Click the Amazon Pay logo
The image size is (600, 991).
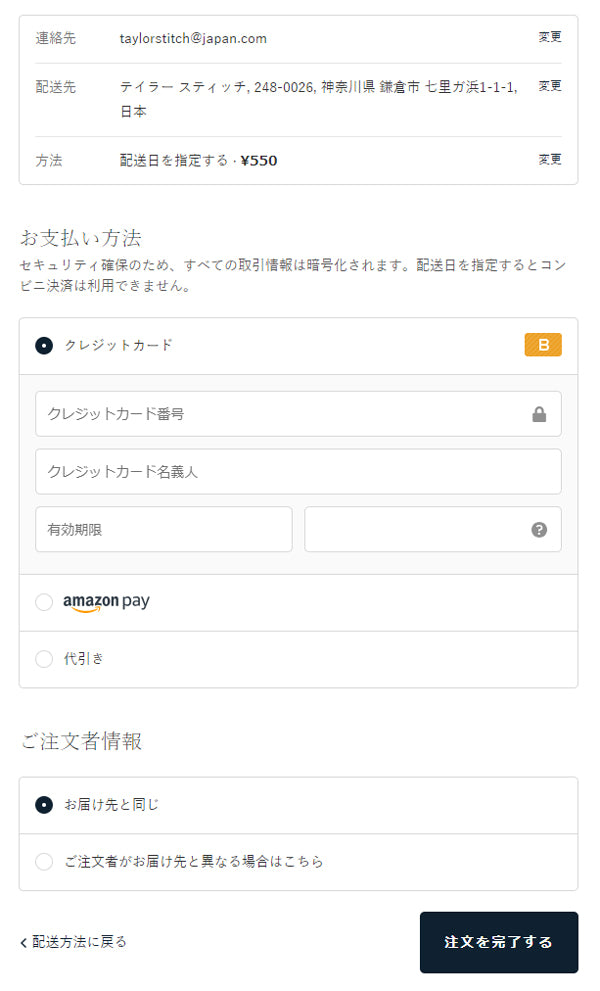[x=106, y=602]
